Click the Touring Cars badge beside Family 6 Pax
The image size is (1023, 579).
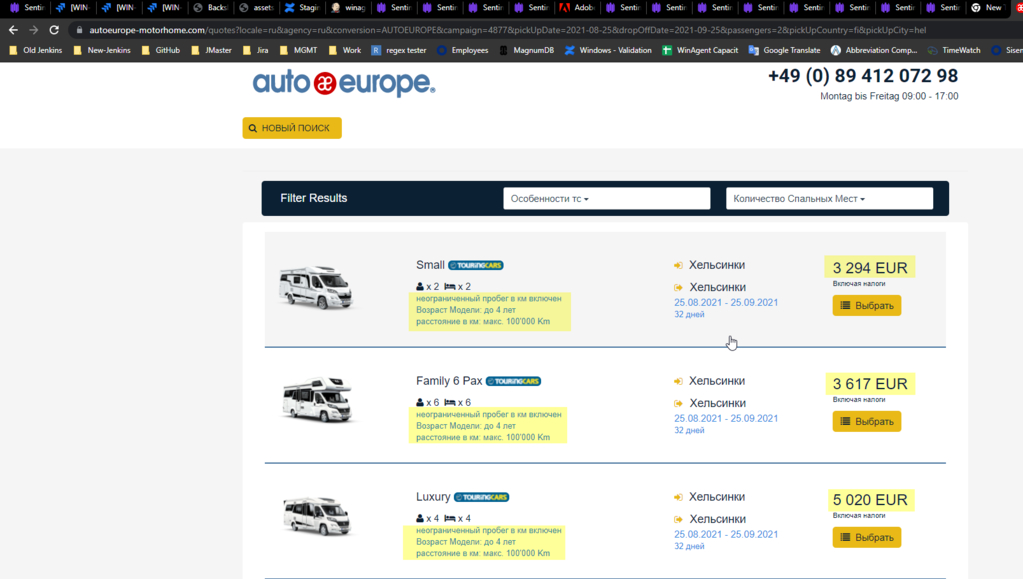[513, 381]
